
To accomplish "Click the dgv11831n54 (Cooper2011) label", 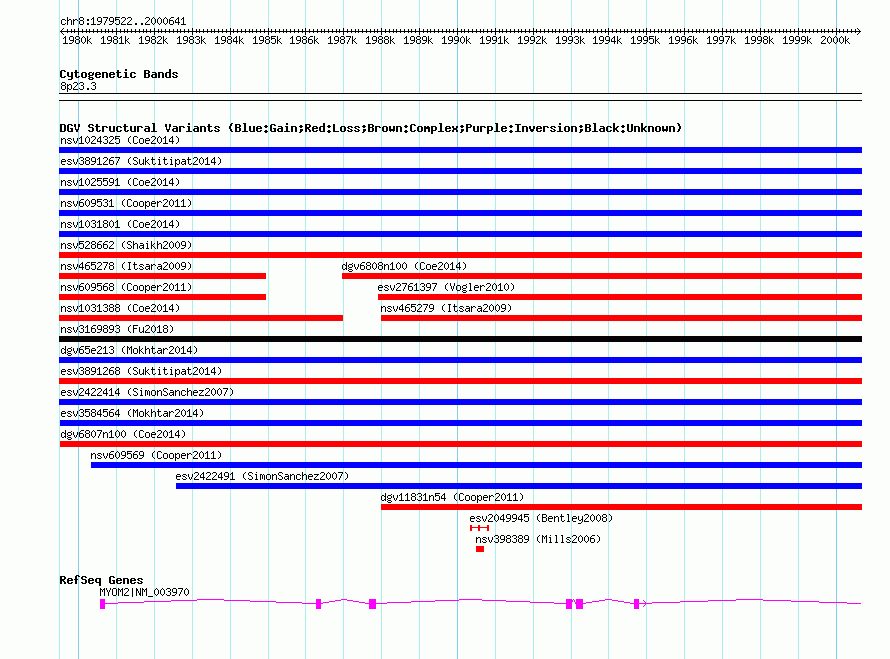I will (452, 497).
